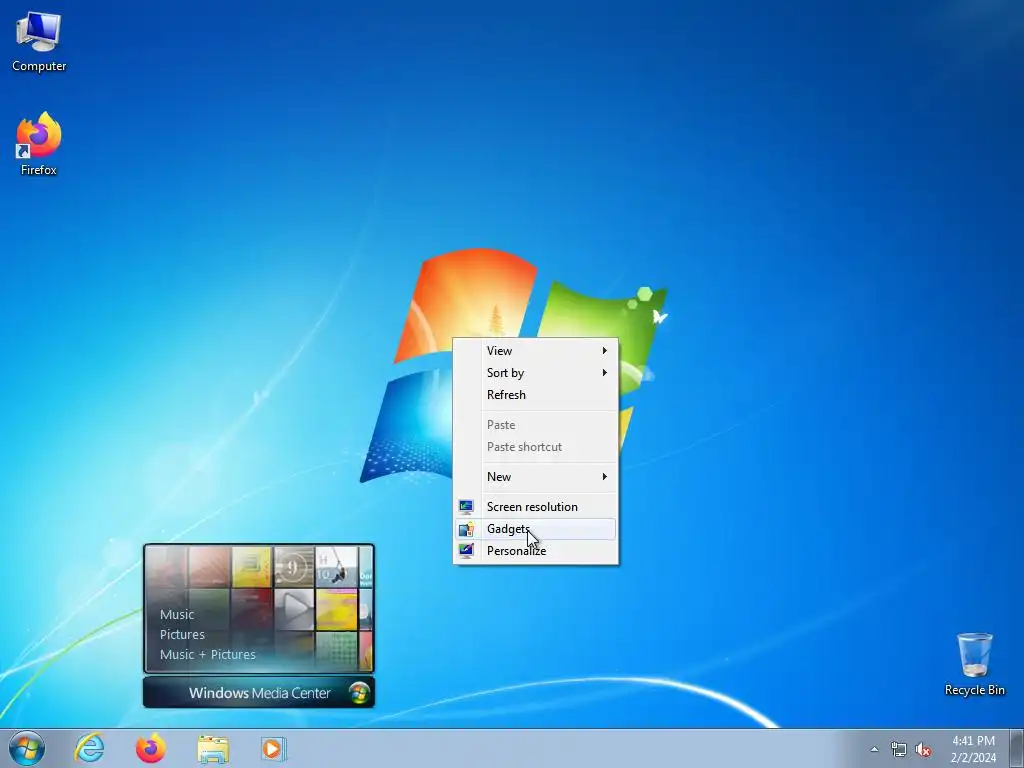This screenshot has width=1024, height=768.
Task: Select Music in Media Center gadget
Action: [177, 615]
